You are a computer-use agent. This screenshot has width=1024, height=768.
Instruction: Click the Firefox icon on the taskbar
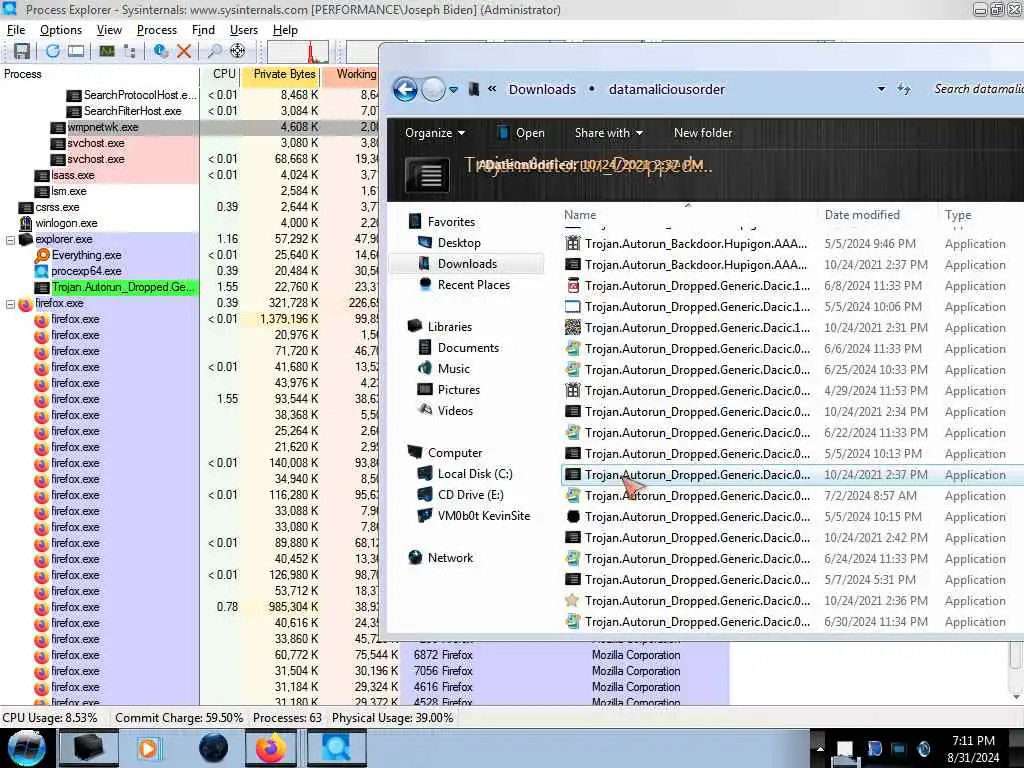click(271, 748)
